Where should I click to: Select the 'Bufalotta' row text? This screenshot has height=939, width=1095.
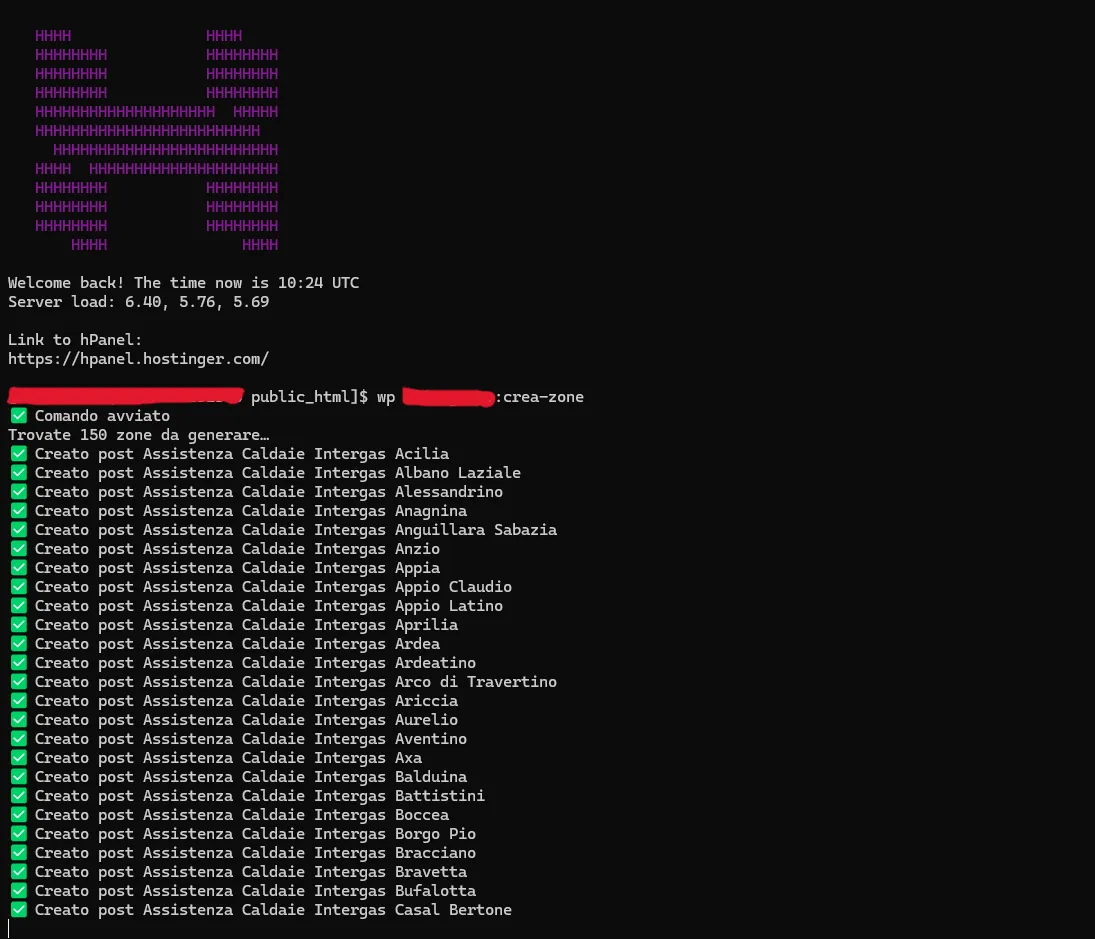click(255, 891)
